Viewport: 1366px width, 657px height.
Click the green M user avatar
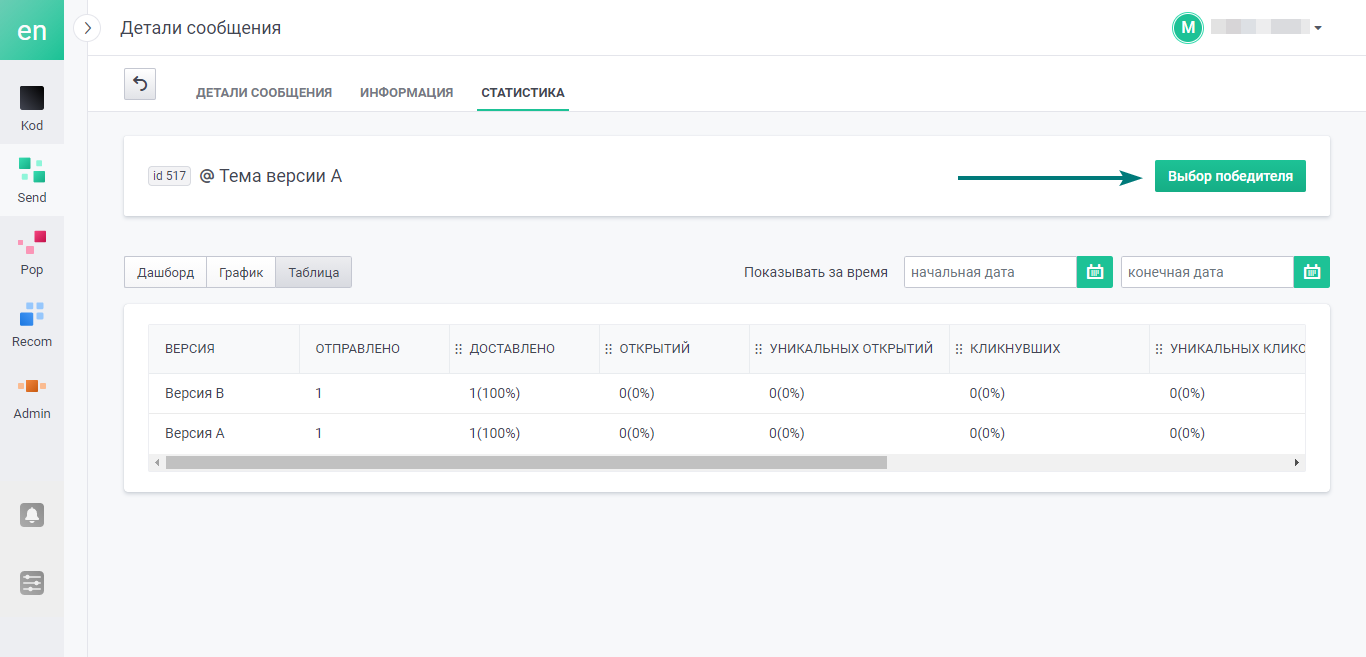tap(1187, 28)
